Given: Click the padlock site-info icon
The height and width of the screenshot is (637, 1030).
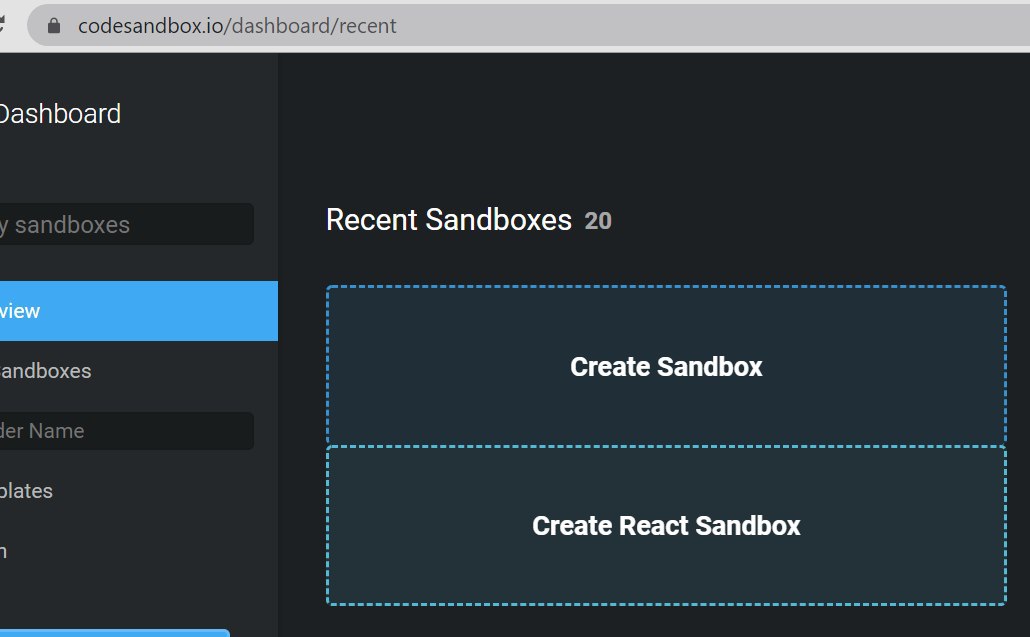Looking at the screenshot, I should (x=54, y=26).
